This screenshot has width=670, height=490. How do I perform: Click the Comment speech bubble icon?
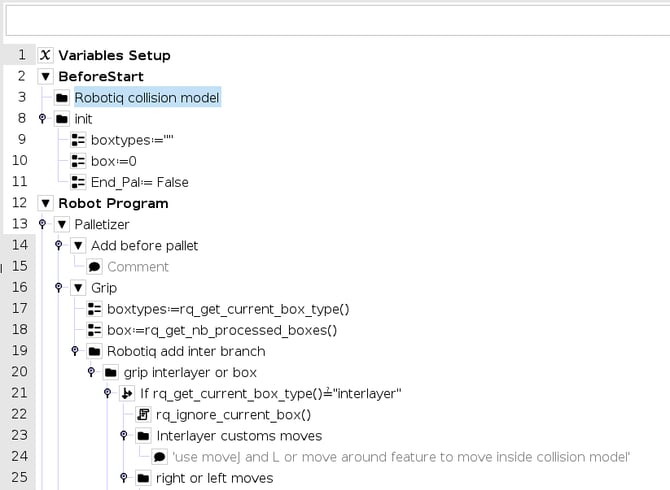tap(94, 267)
